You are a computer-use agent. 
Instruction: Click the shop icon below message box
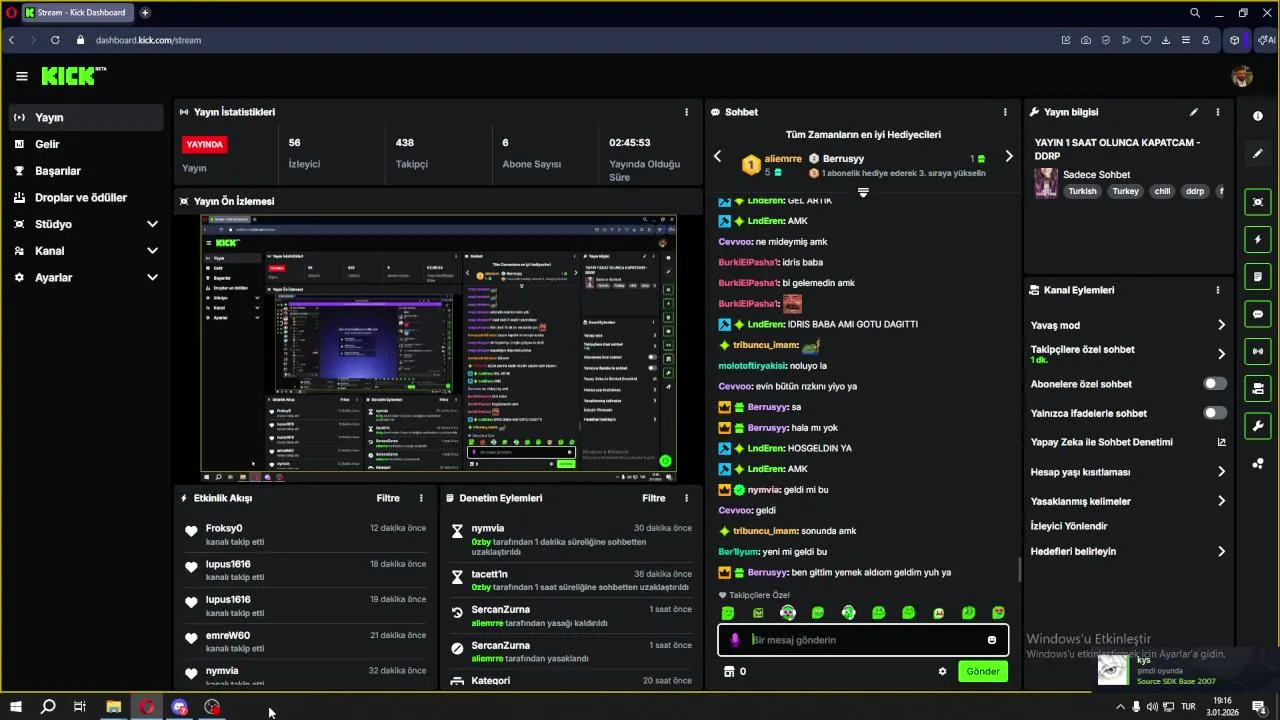tap(729, 672)
